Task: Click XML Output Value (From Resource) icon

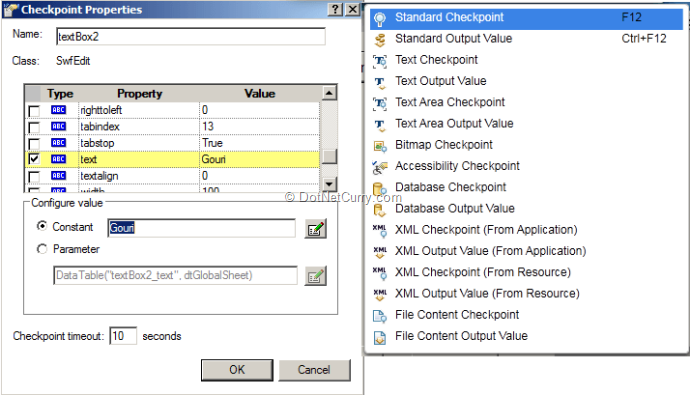Action: (x=379, y=294)
